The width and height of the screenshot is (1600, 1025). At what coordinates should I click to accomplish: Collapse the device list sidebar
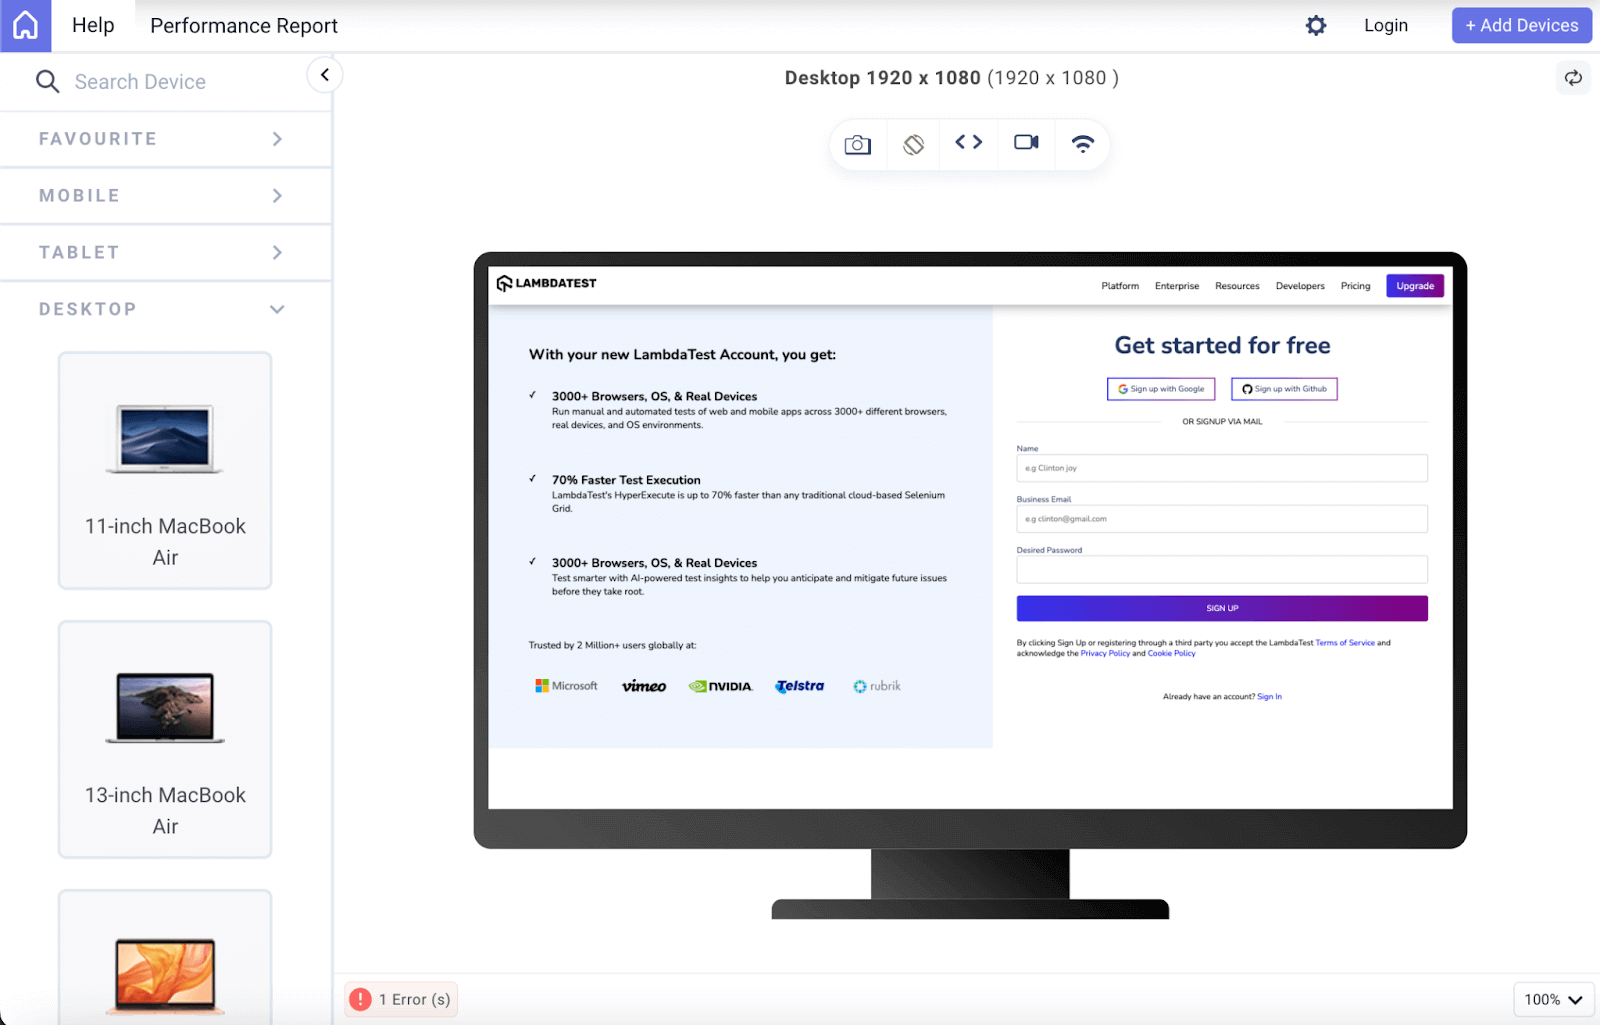(x=324, y=74)
